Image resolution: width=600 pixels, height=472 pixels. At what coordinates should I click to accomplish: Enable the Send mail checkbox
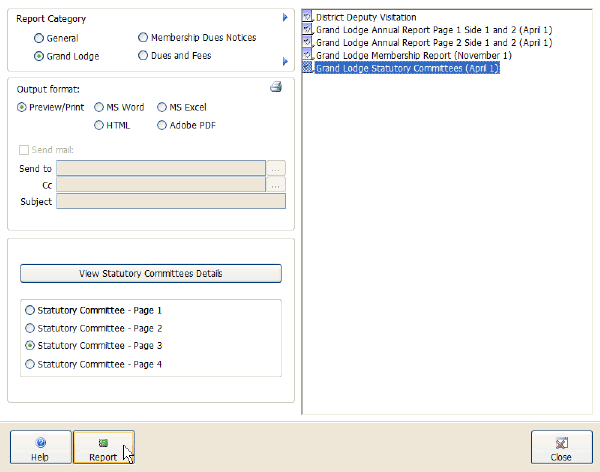pos(24,150)
